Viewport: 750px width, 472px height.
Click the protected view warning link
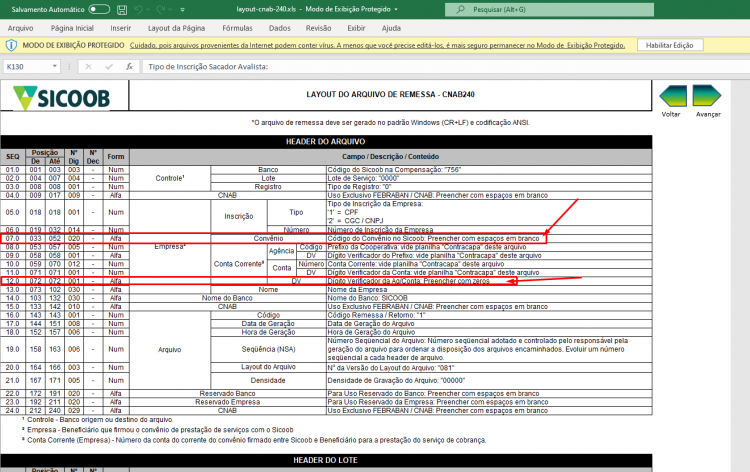pyautogui.click(x=377, y=45)
